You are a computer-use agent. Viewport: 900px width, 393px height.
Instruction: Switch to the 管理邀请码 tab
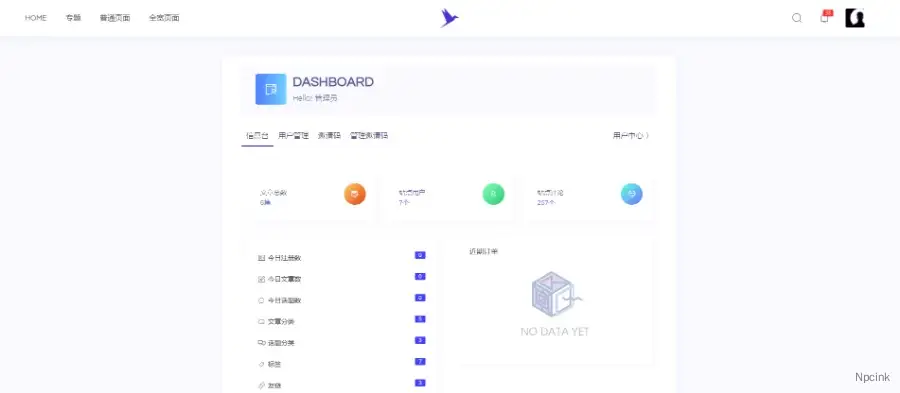pyautogui.click(x=369, y=136)
